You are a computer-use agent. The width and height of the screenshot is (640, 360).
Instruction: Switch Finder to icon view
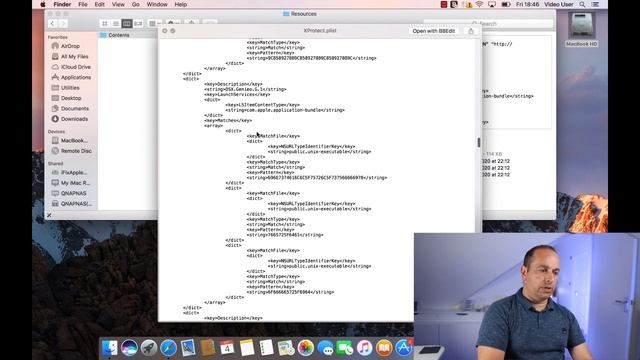coord(104,24)
